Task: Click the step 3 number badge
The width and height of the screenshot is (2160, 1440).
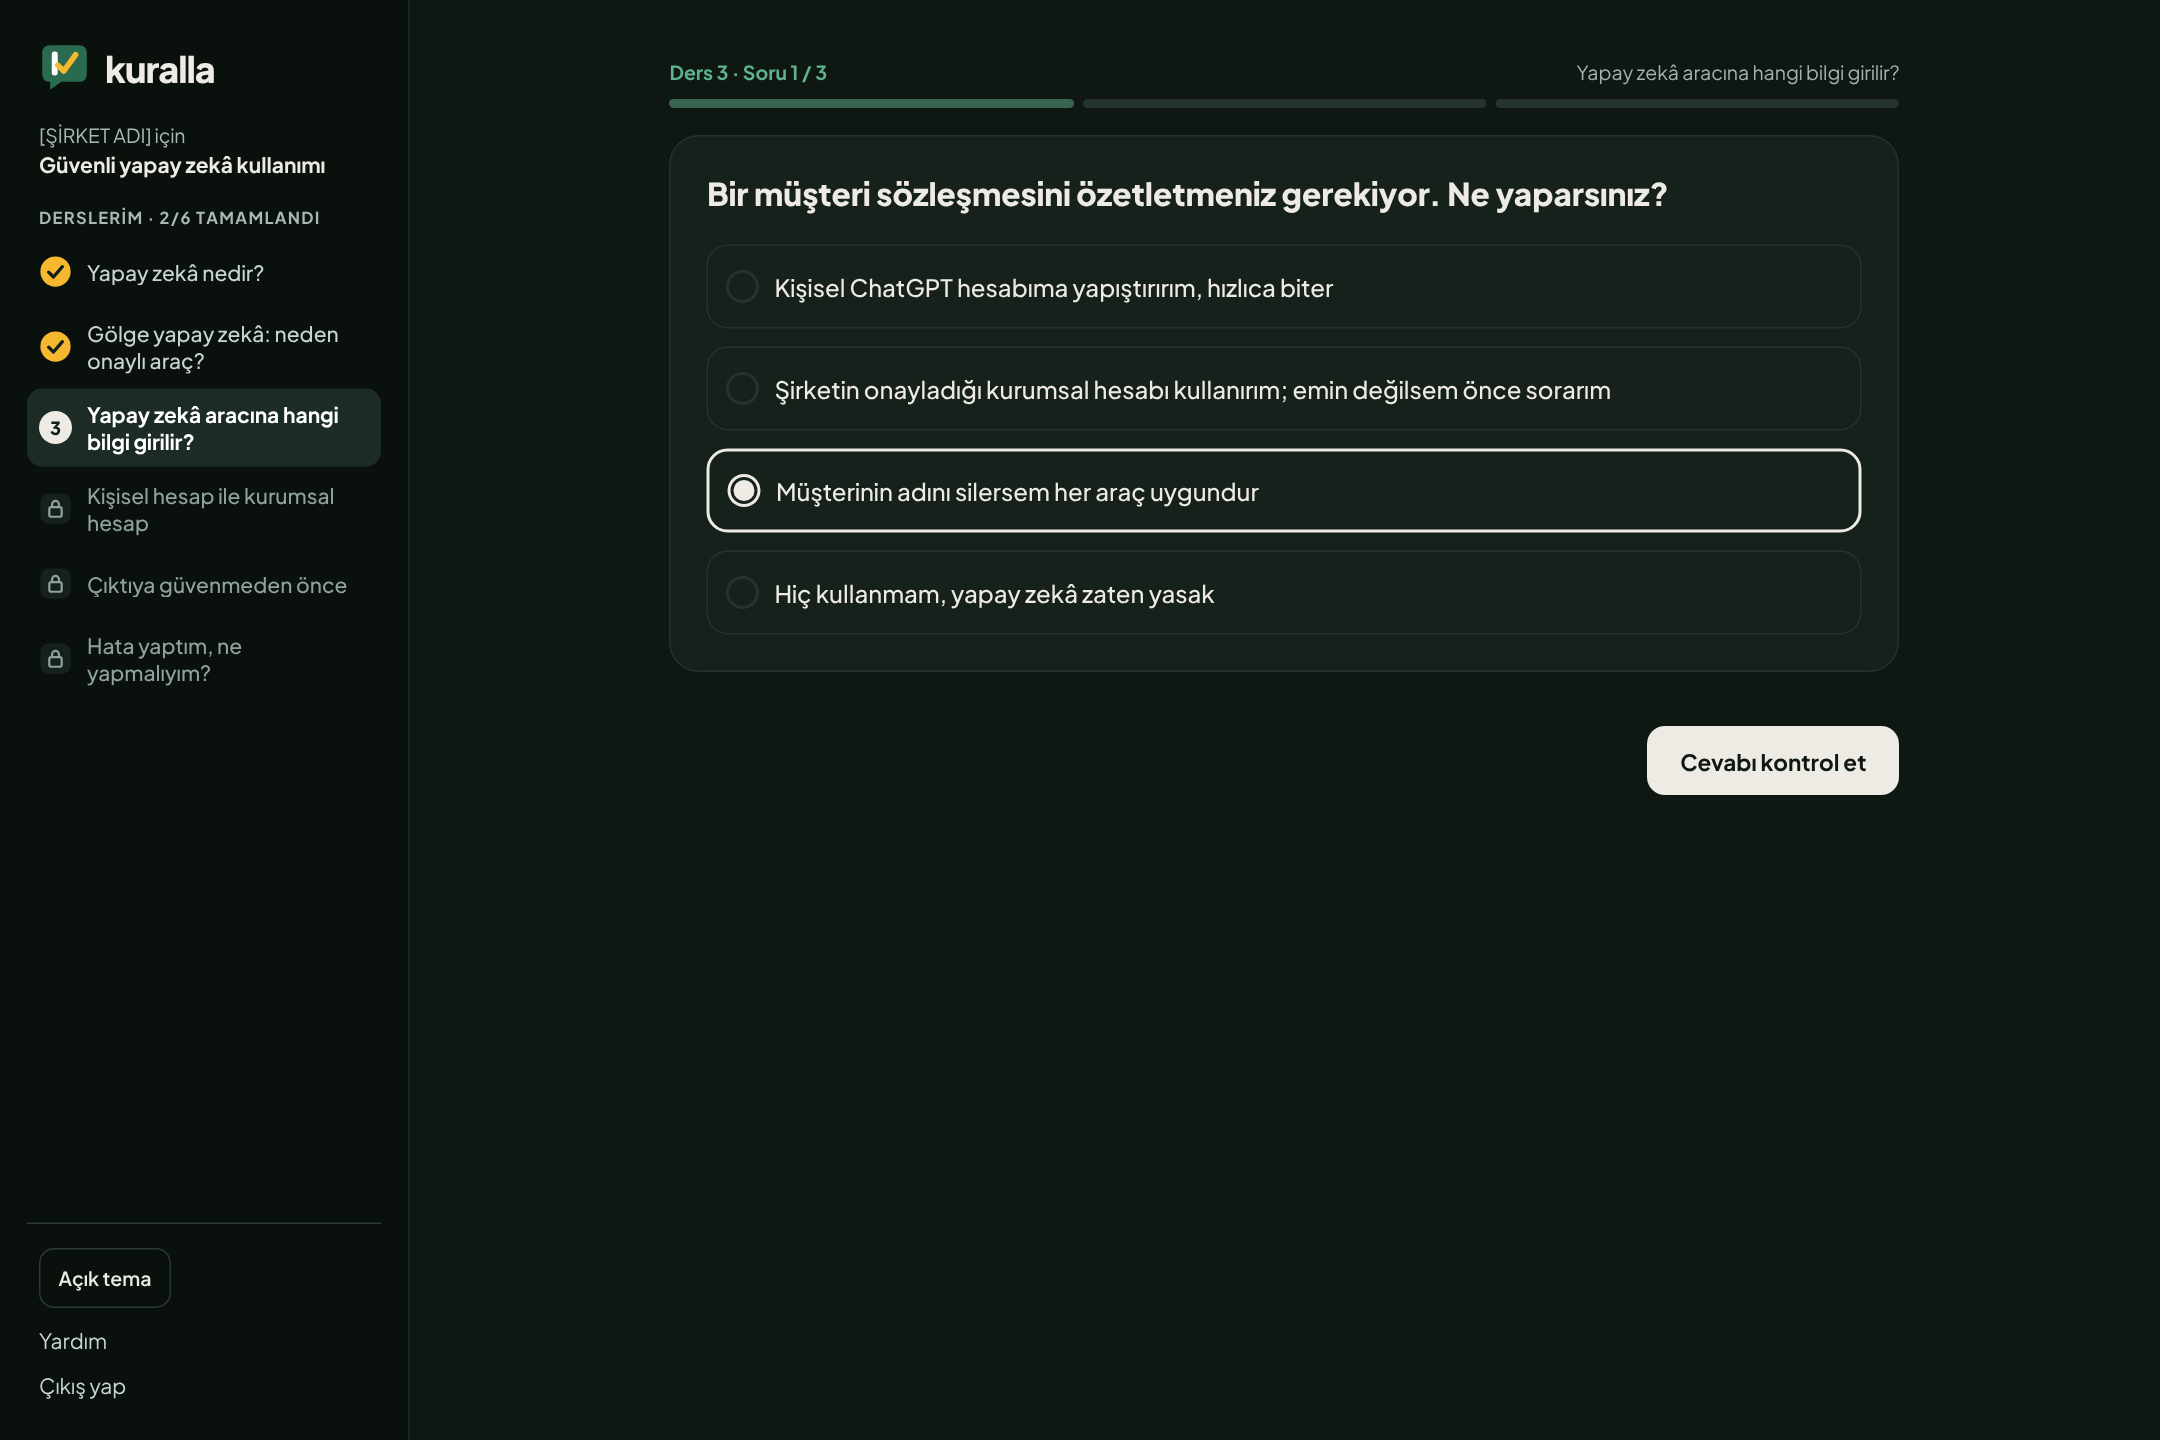Action: pyautogui.click(x=55, y=428)
